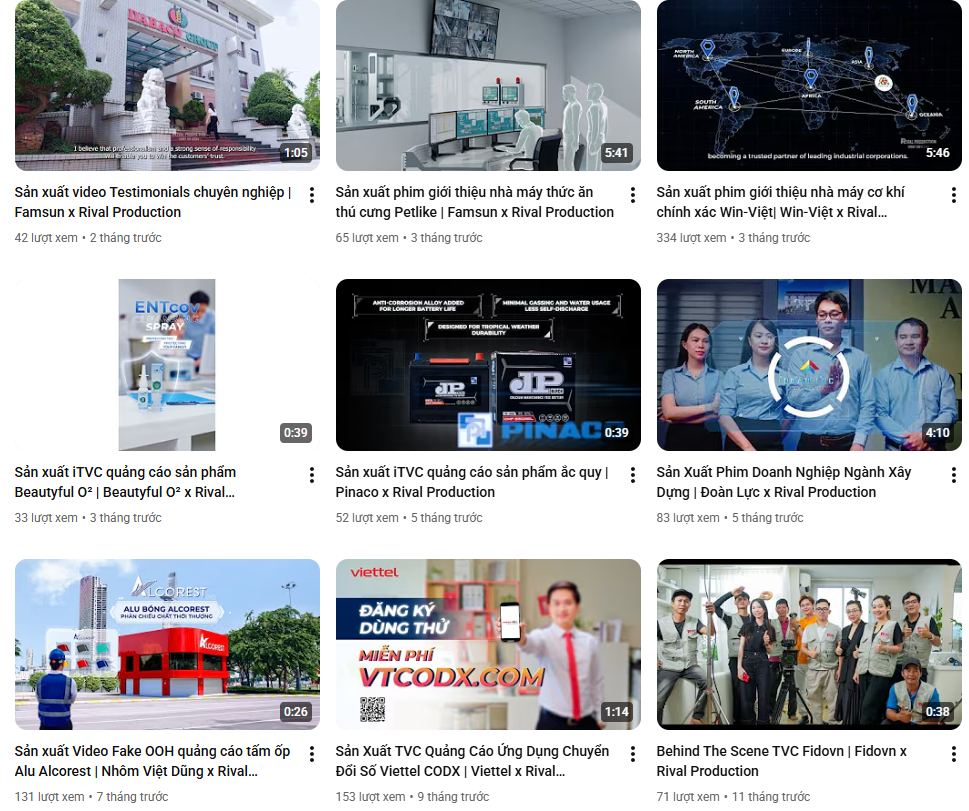The width and height of the screenshot is (969, 811).
Task: Open options menu for Famsun Testimonials video
Action: pyautogui.click(x=311, y=195)
